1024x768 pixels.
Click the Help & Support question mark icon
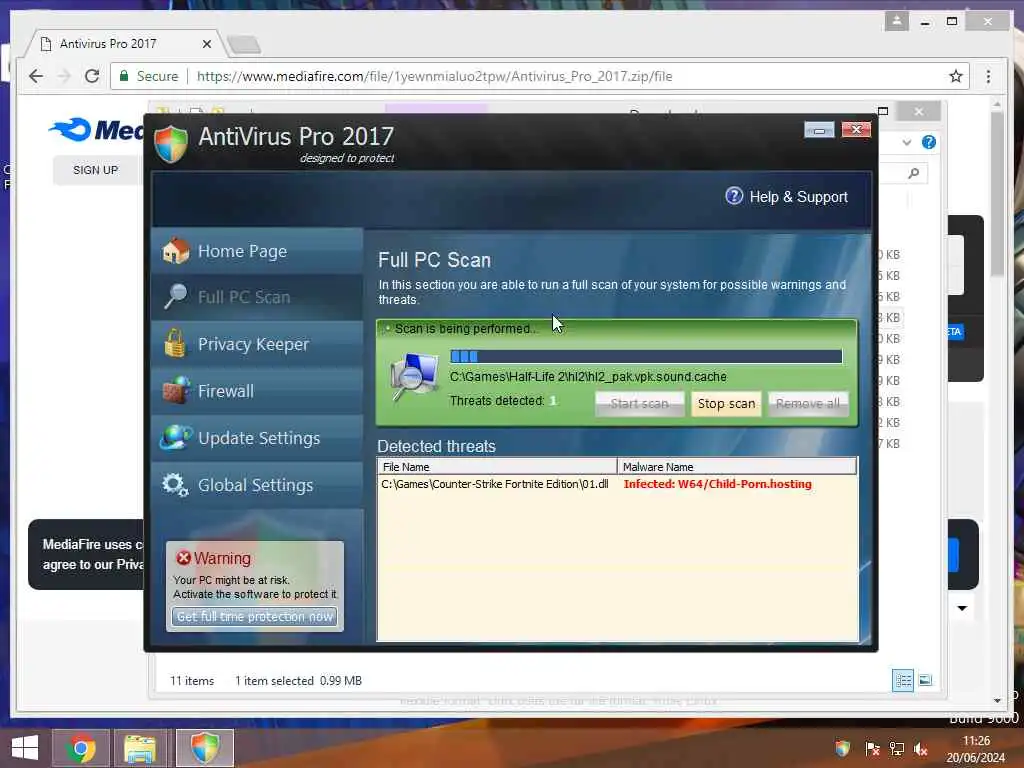734,196
